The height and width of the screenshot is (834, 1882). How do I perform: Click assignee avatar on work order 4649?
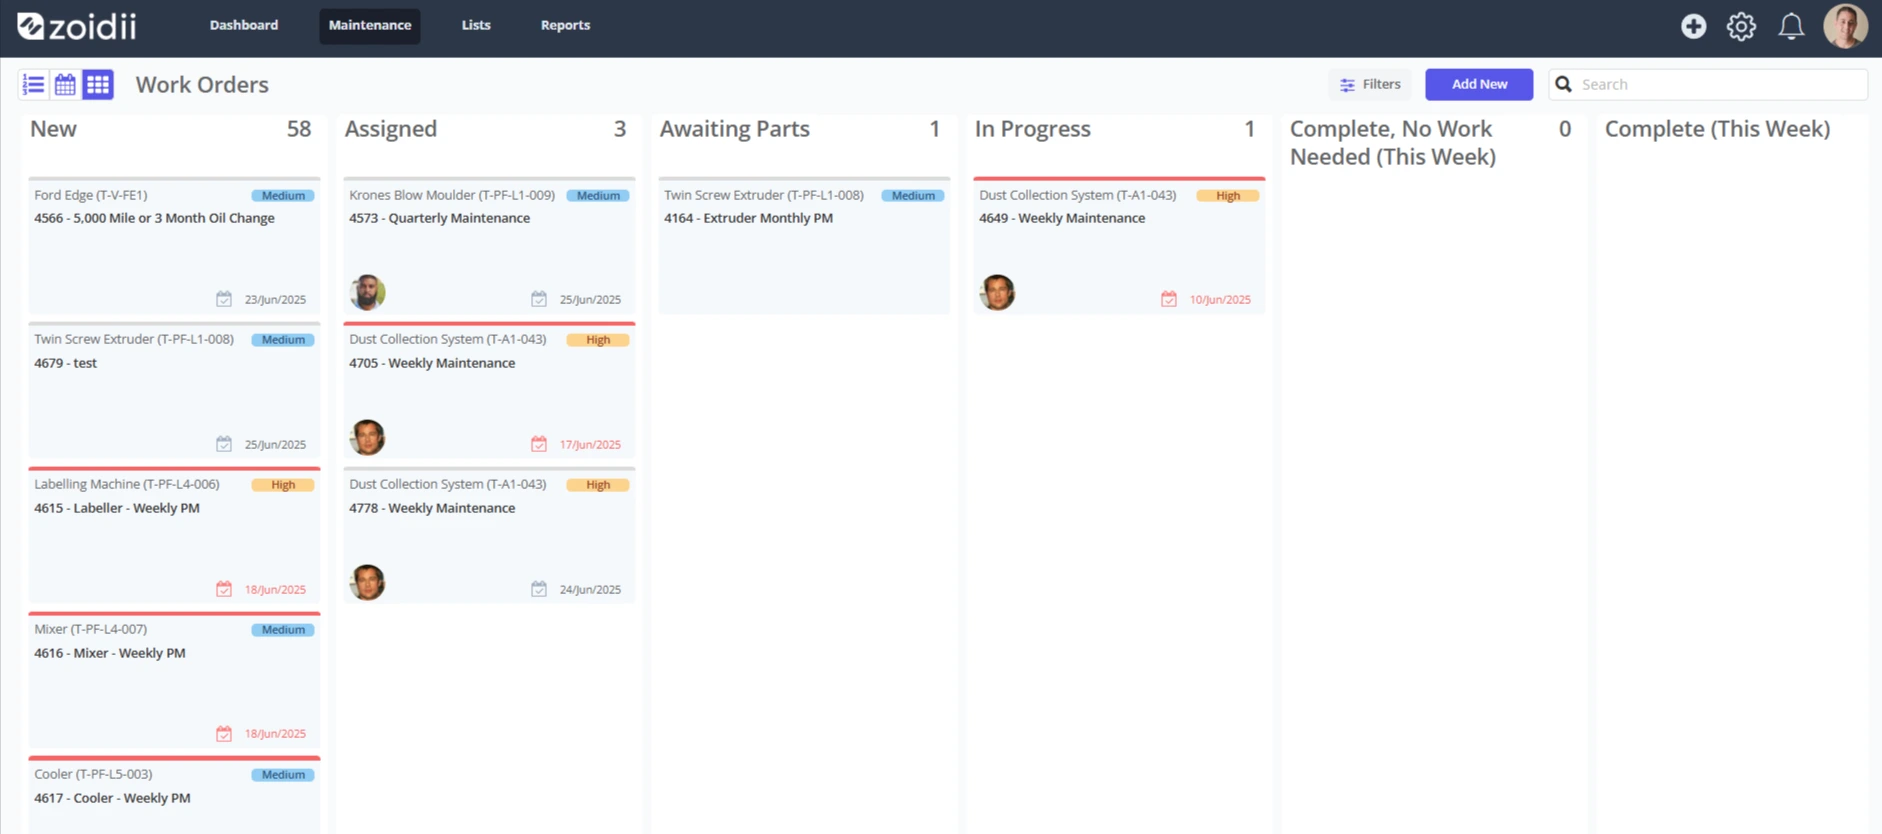pos(997,292)
